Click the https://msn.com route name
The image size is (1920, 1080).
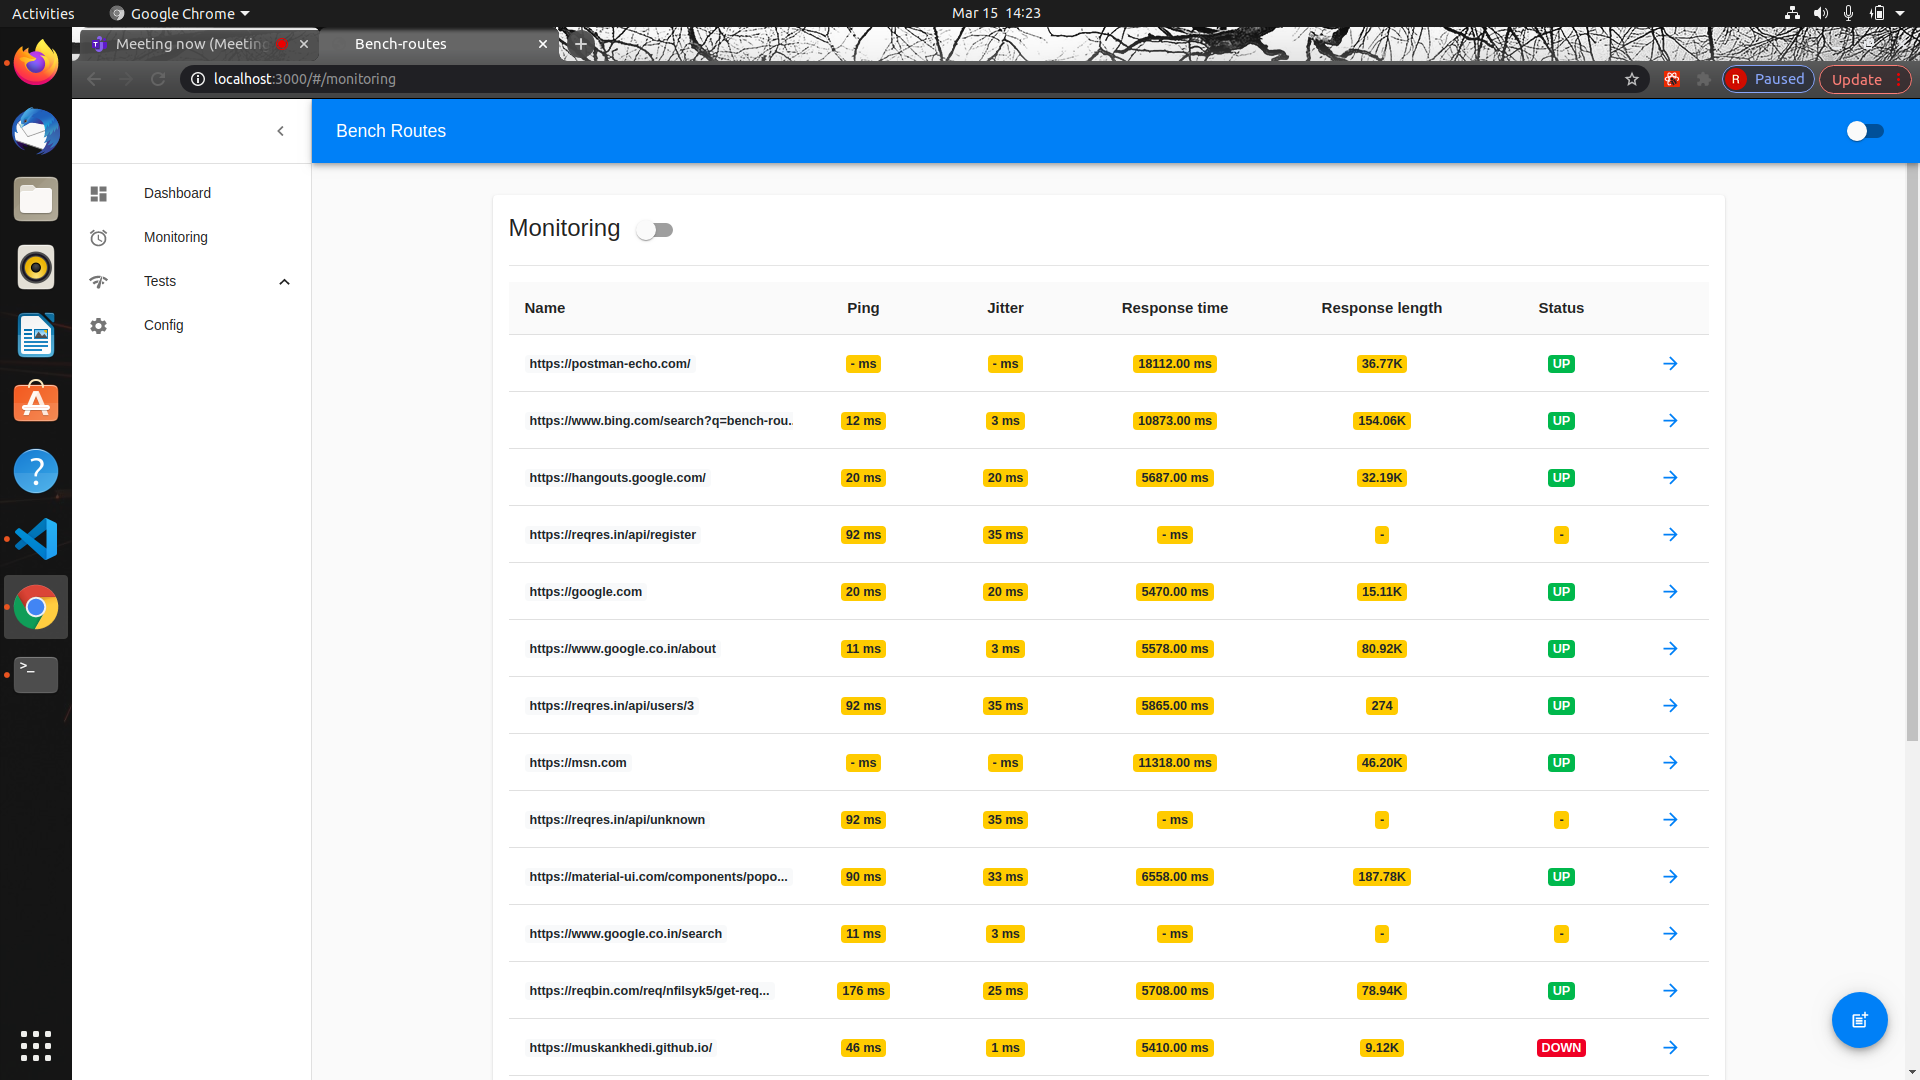pos(578,763)
